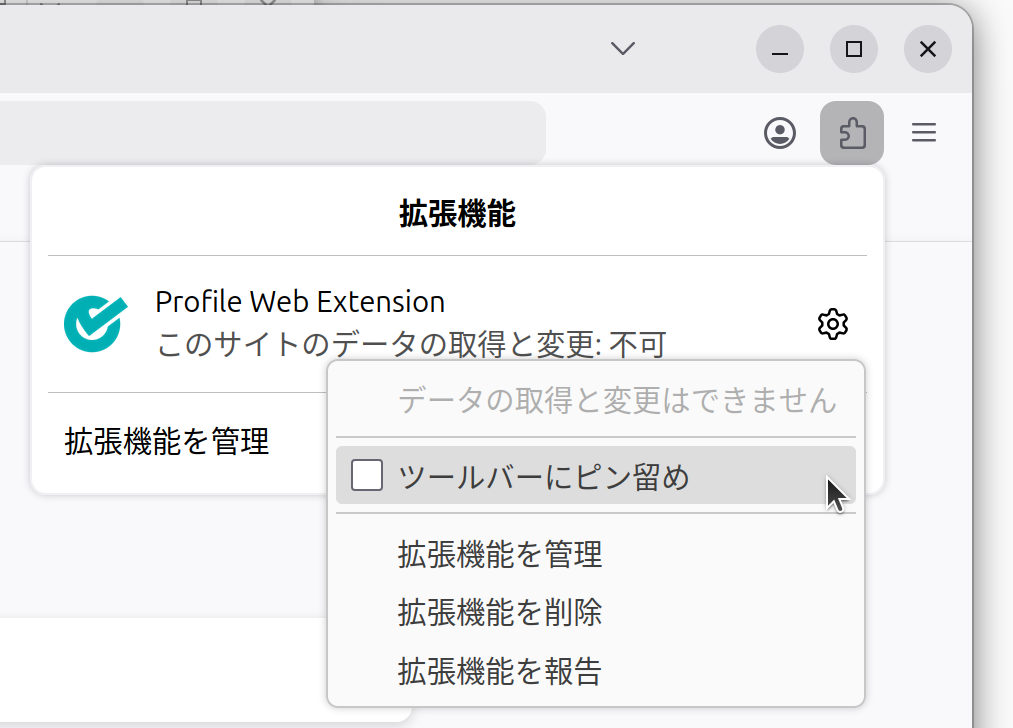Click the 拡張機能 panel header title
Image resolution: width=1013 pixels, height=728 pixels.
457,213
